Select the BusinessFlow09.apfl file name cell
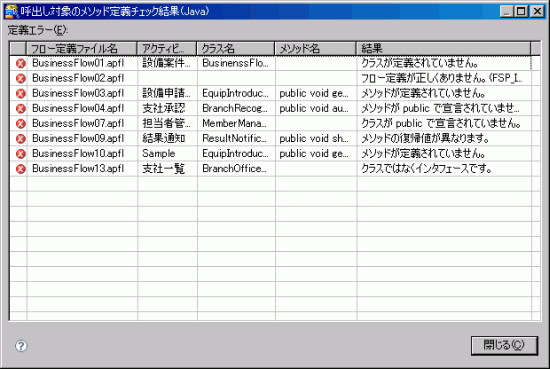 click(82, 139)
